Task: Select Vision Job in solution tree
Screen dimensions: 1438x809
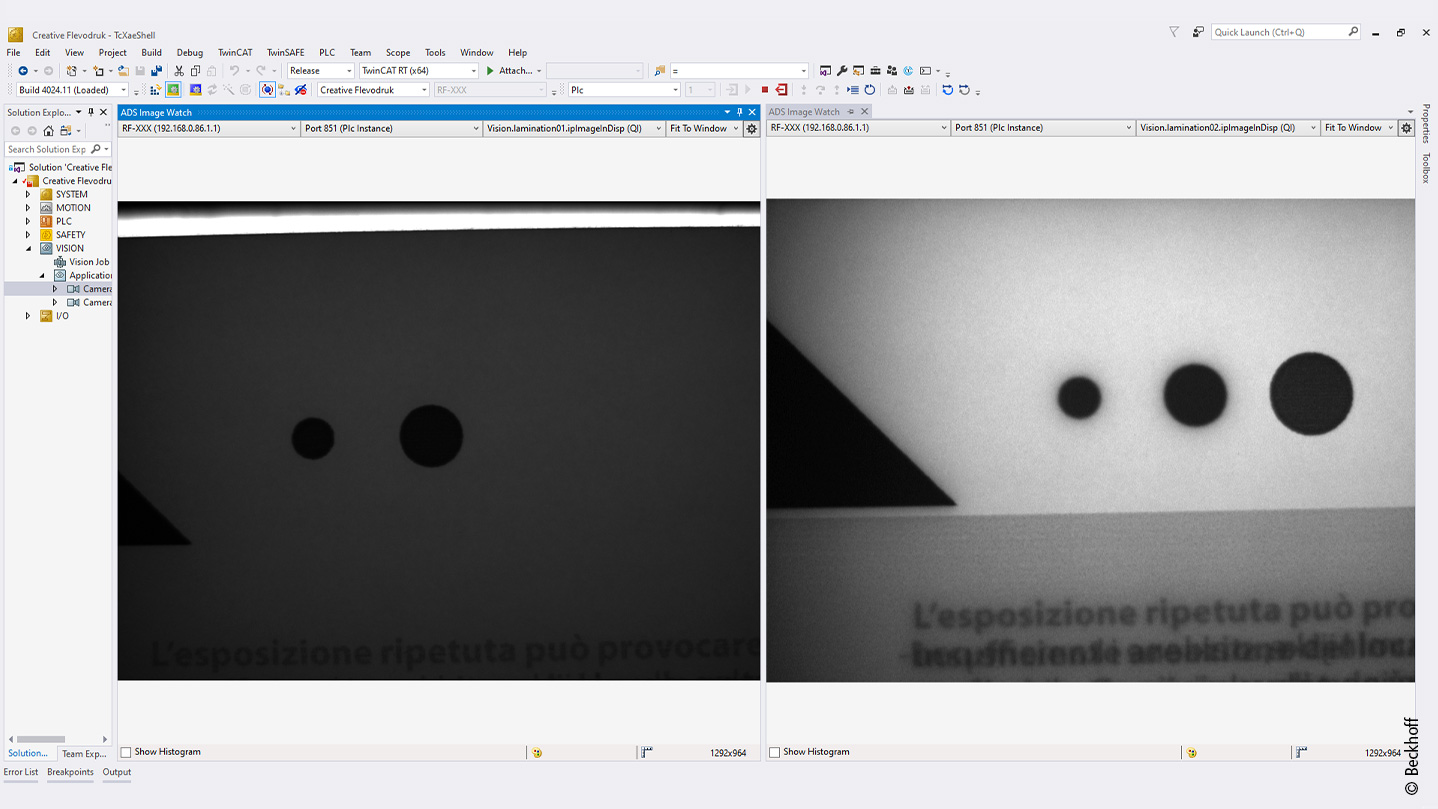Action: tap(89, 262)
